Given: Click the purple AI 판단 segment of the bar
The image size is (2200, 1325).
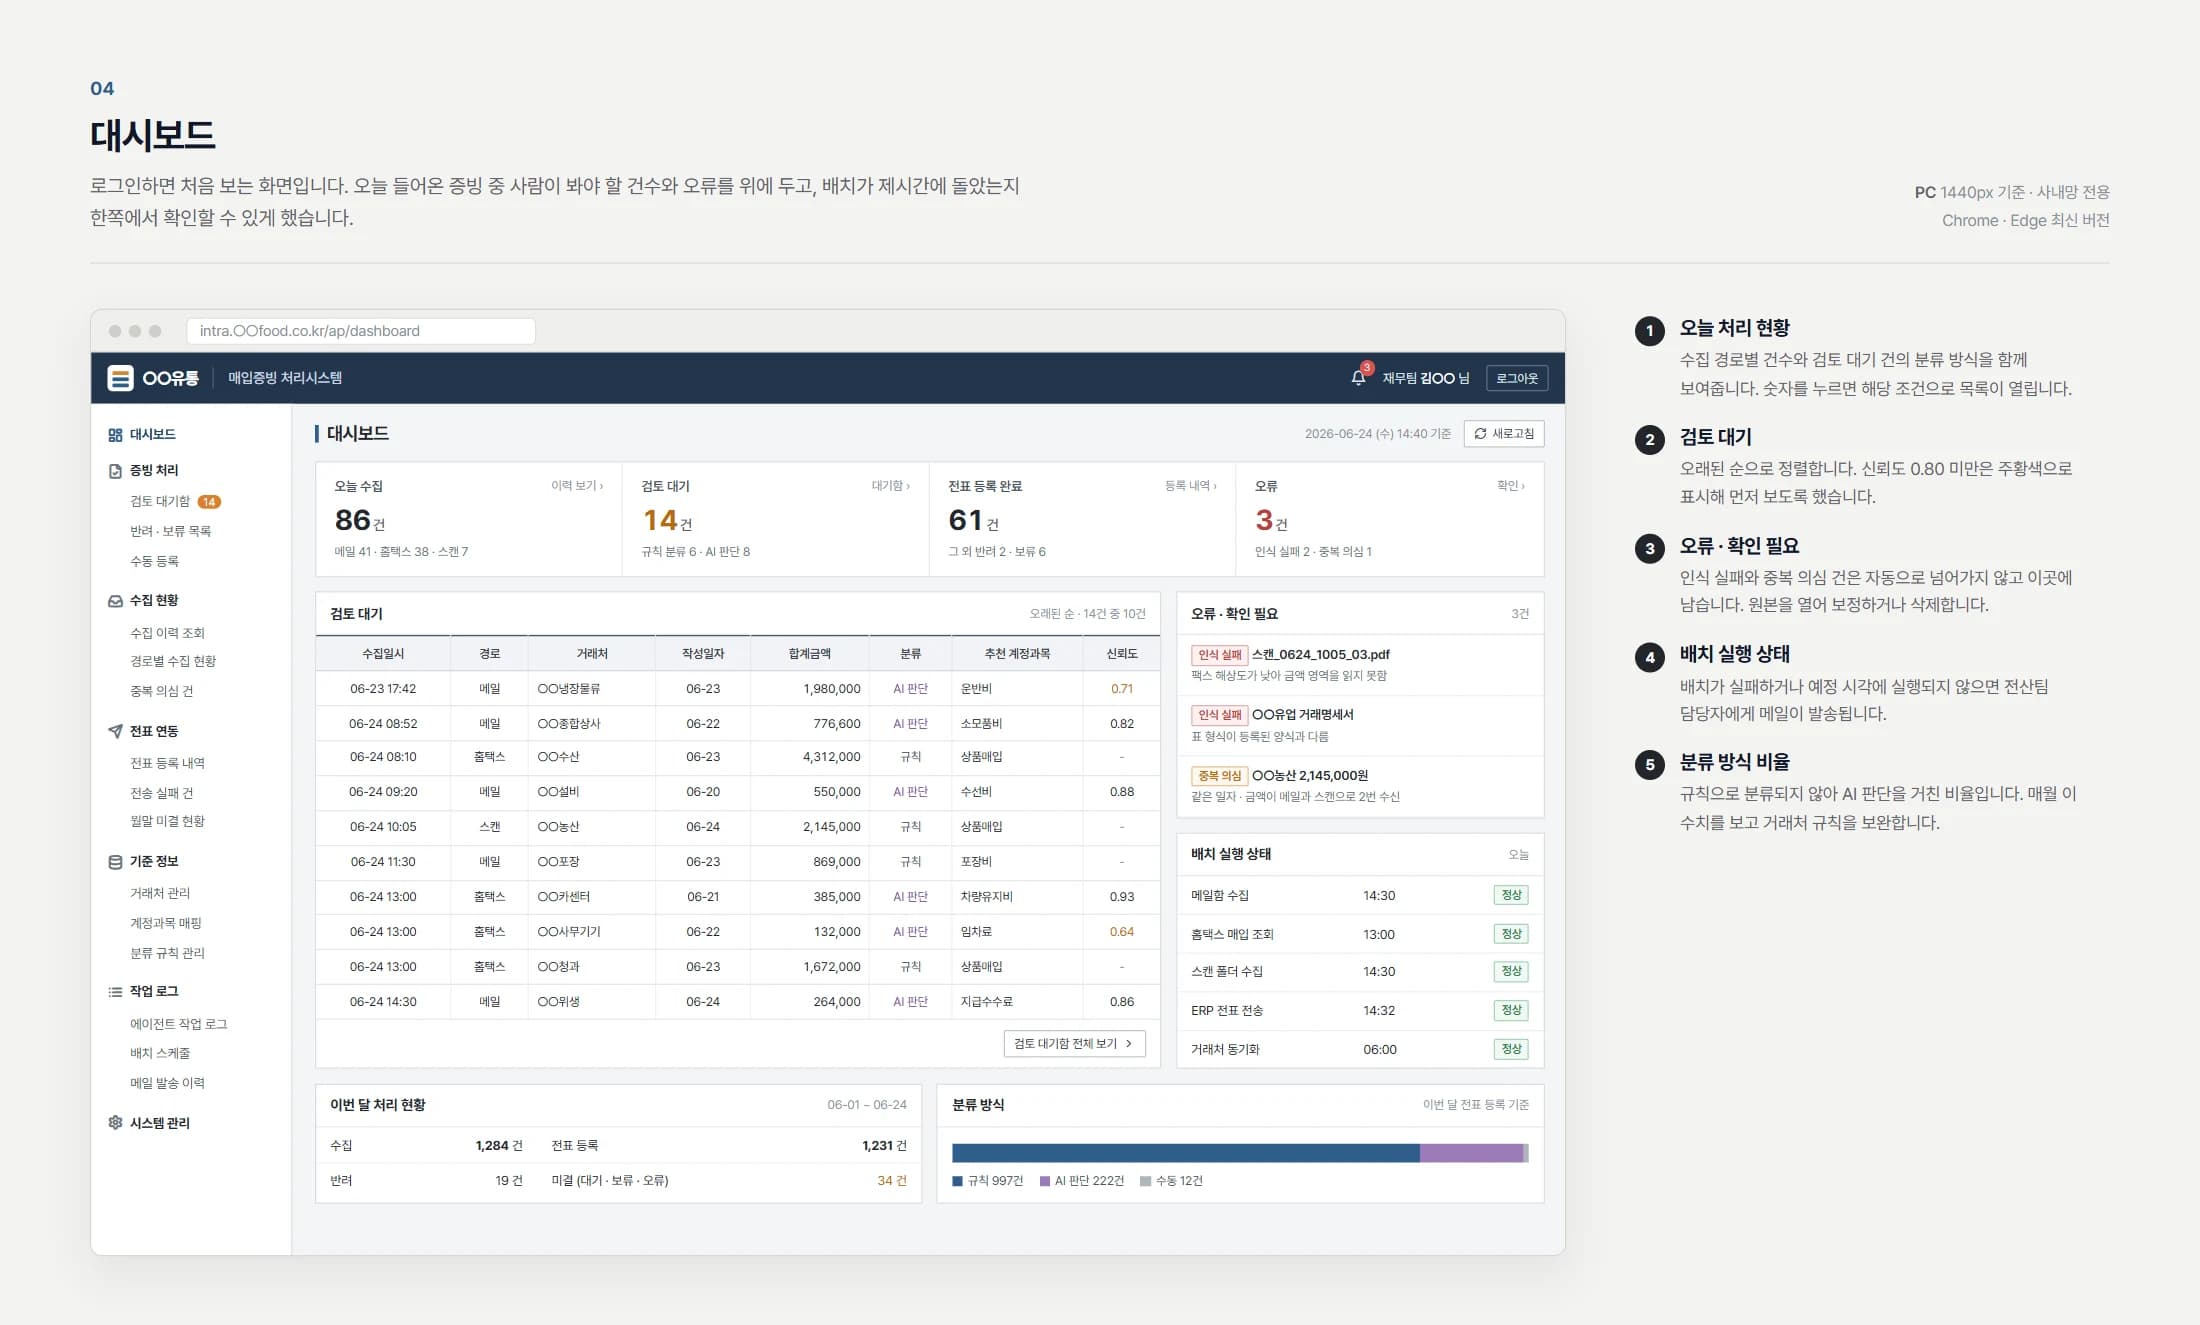Looking at the screenshot, I should [x=1471, y=1153].
